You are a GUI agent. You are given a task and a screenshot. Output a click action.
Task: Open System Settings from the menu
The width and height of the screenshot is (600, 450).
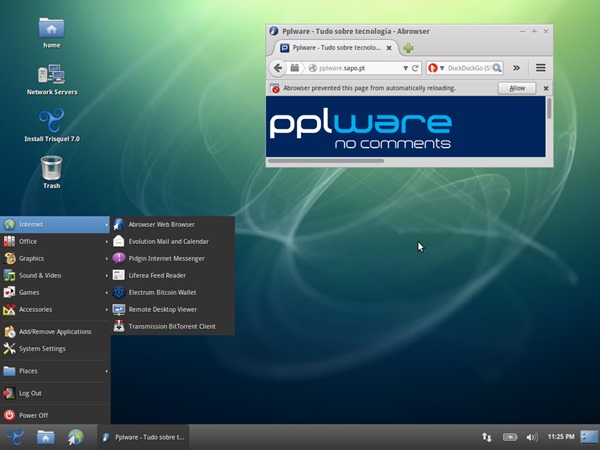(55, 349)
